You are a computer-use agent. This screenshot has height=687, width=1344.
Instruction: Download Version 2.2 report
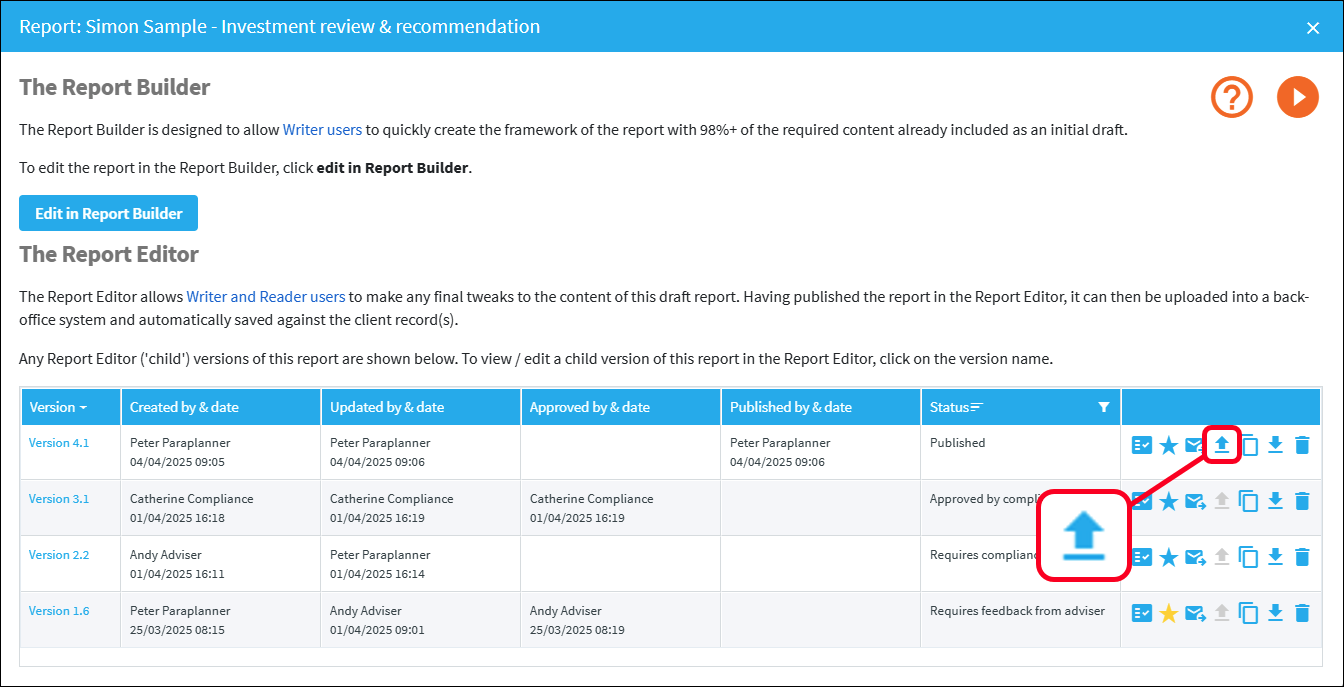[1275, 557]
